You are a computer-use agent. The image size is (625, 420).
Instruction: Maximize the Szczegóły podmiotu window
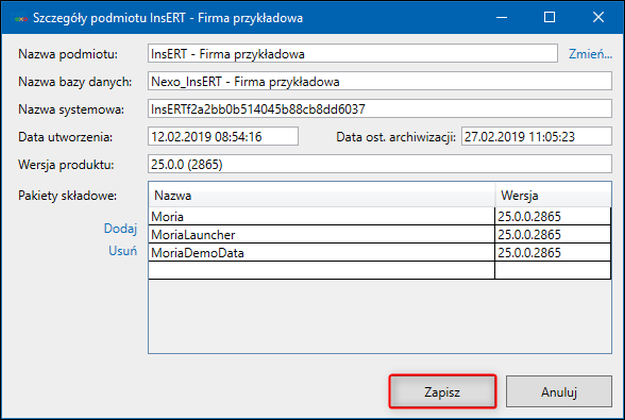coord(549,18)
